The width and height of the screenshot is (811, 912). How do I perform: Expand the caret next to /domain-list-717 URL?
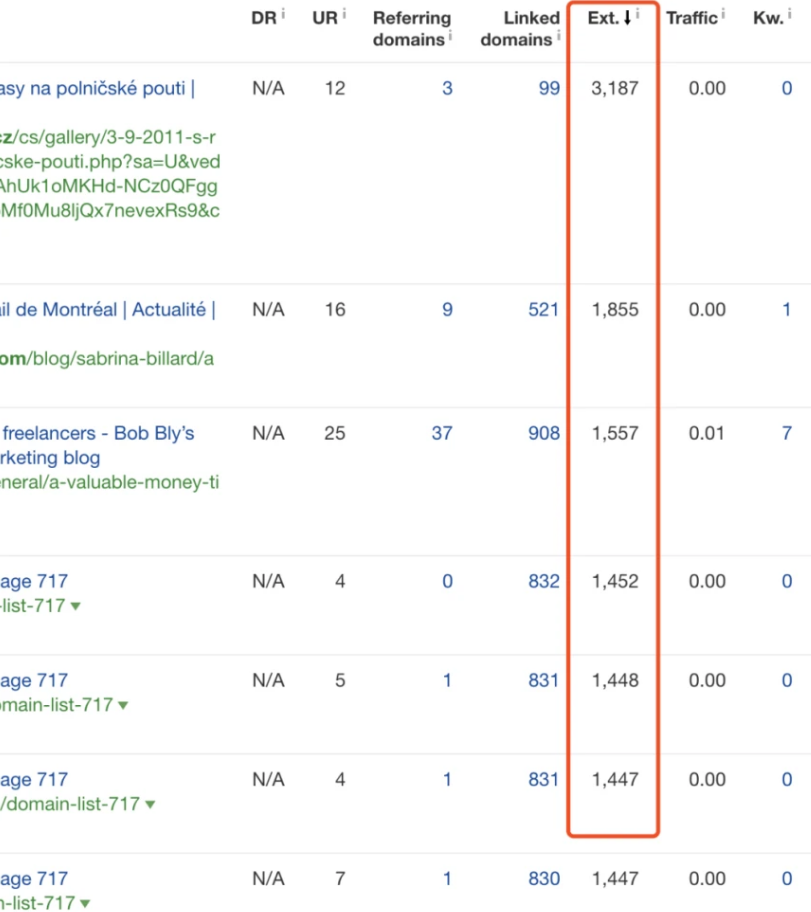[x=149, y=805]
